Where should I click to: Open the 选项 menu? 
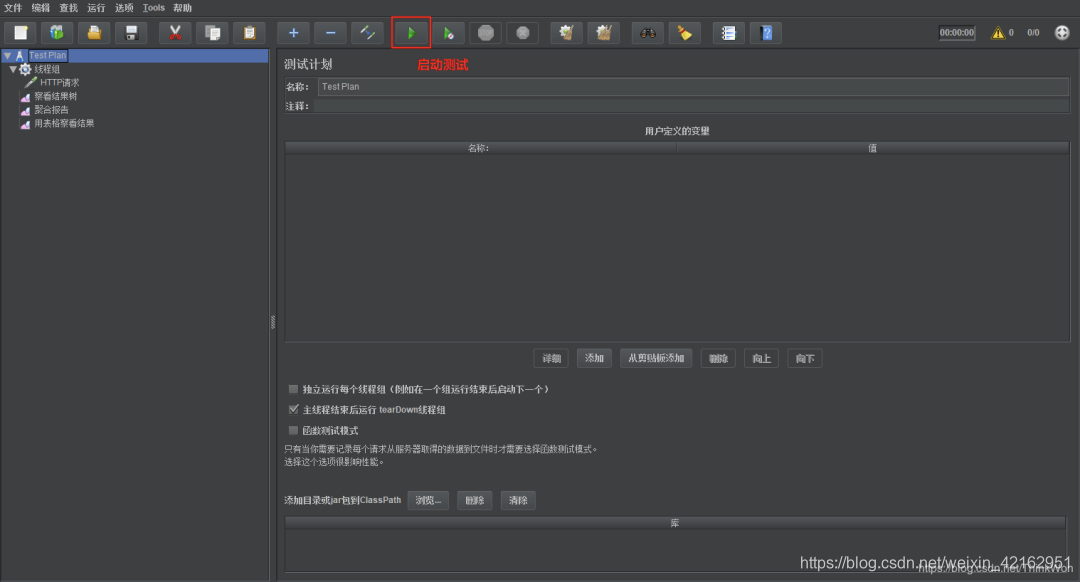pyautogui.click(x=123, y=7)
